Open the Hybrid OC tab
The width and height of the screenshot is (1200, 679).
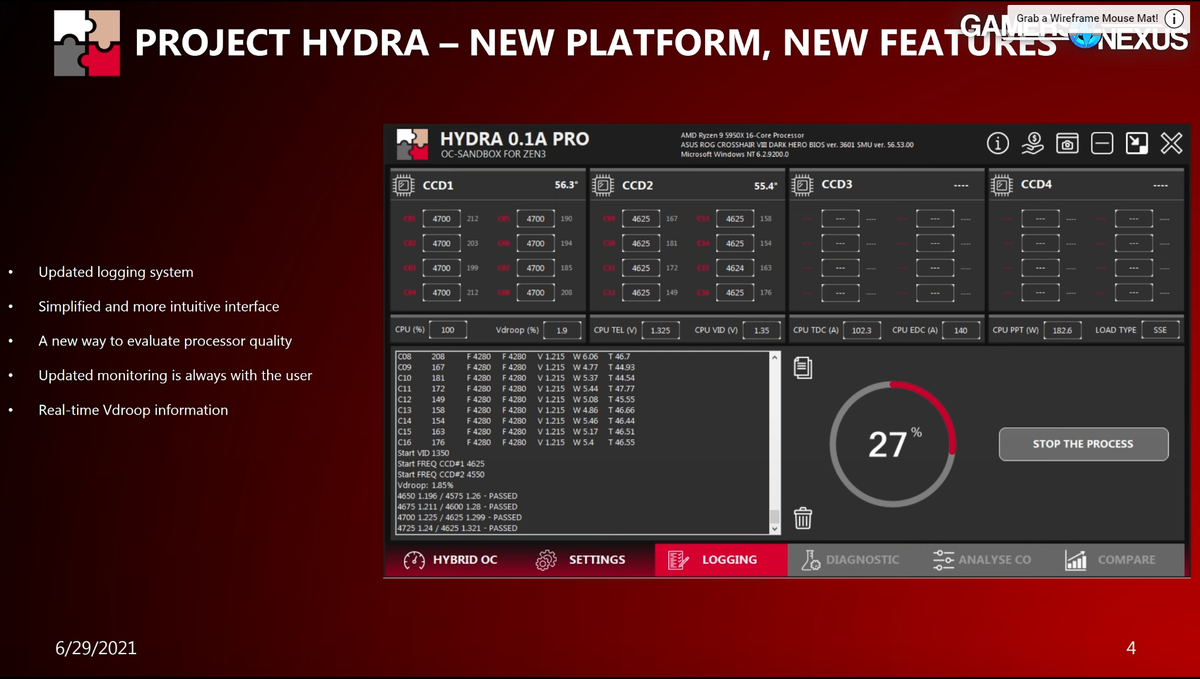pos(450,560)
